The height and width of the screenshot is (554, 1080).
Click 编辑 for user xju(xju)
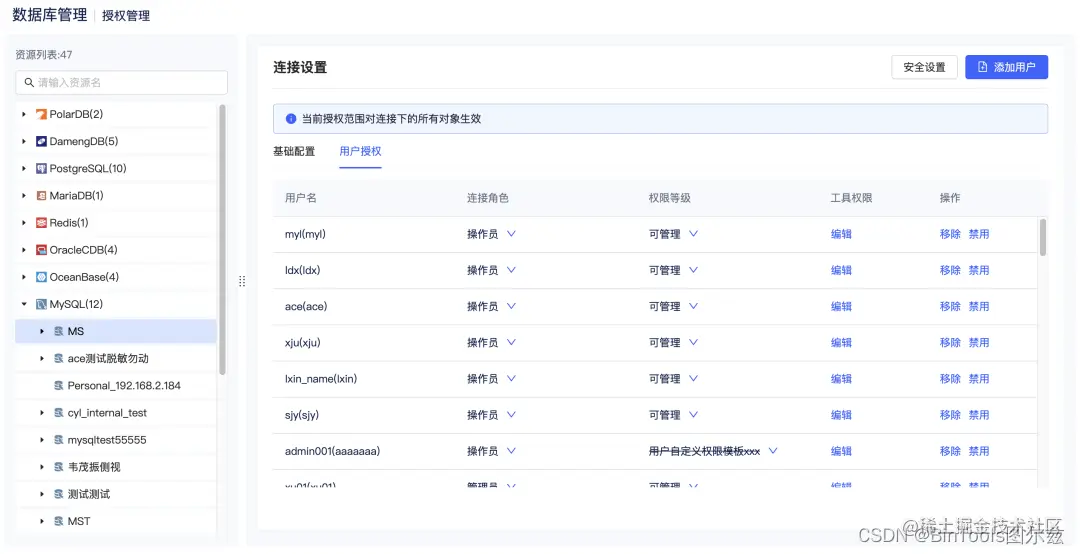pyautogui.click(x=841, y=342)
